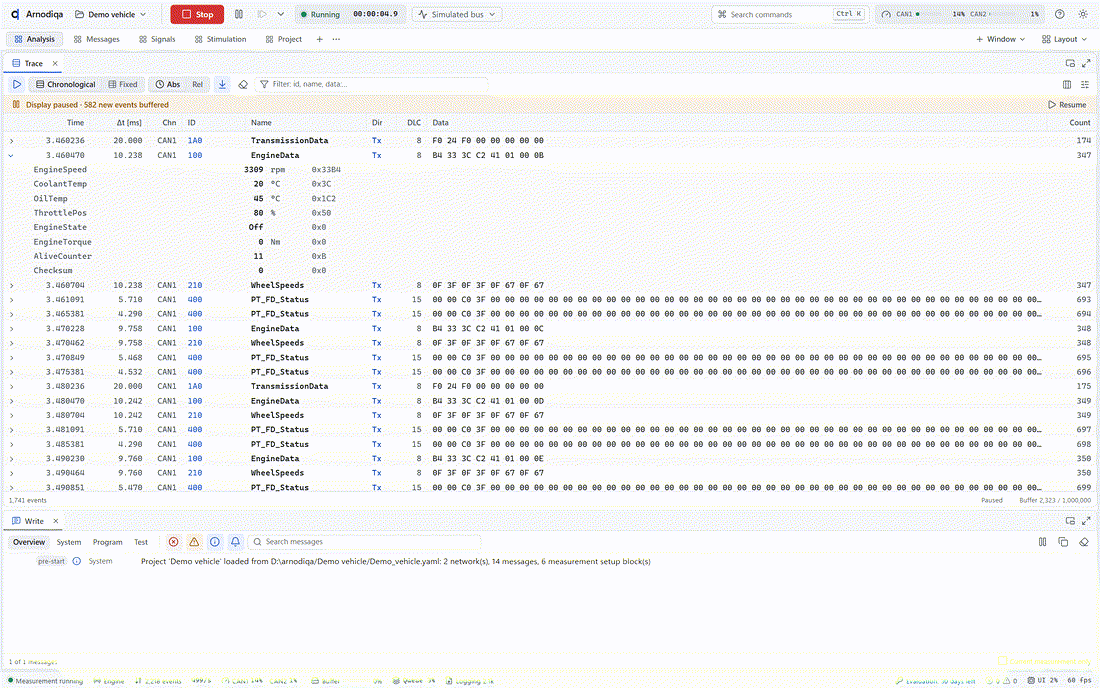The height and width of the screenshot is (688, 1100).
Task: Open dropdown arrow next to step icon
Action: [281, 14]
